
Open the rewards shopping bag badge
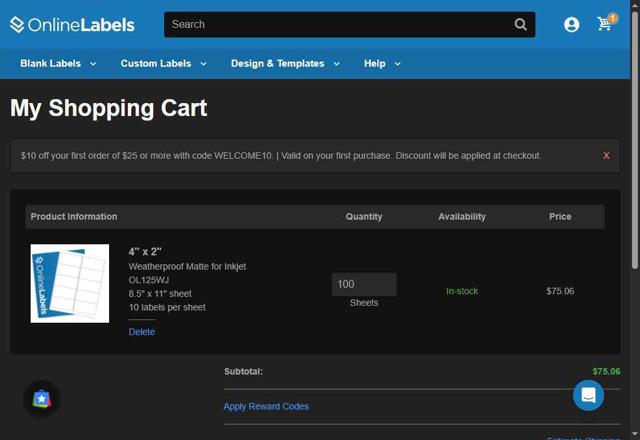point(42,399)
